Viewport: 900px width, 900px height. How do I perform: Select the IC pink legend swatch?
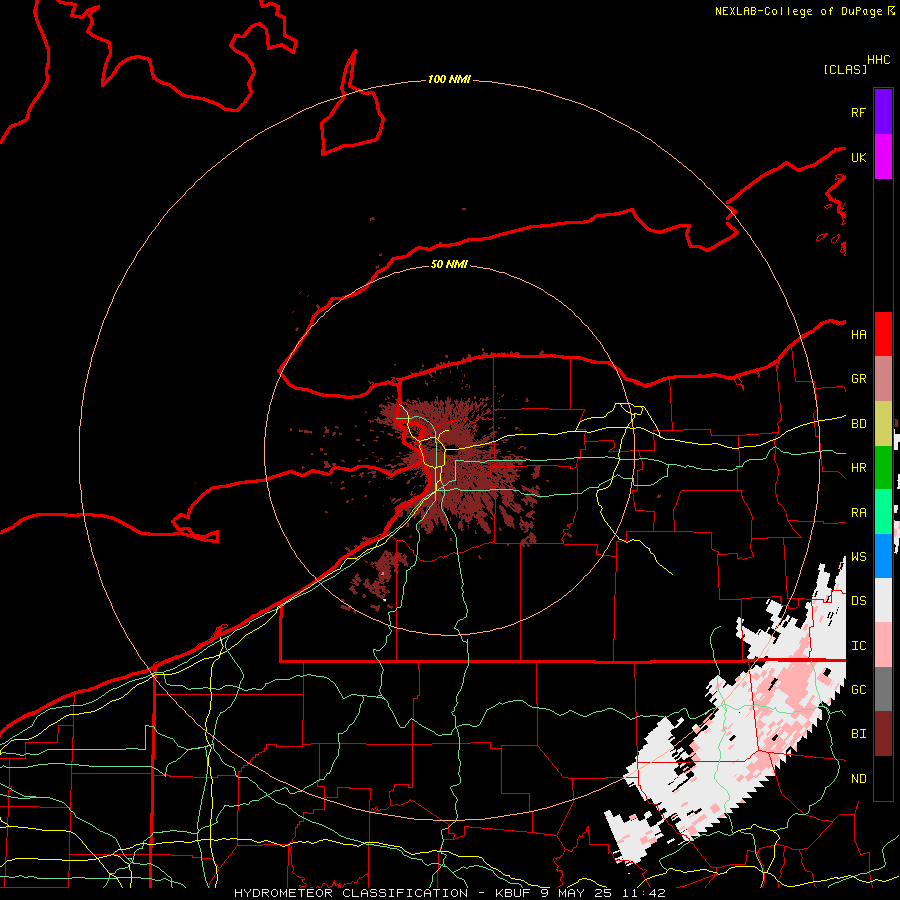(x=883, y=645)
